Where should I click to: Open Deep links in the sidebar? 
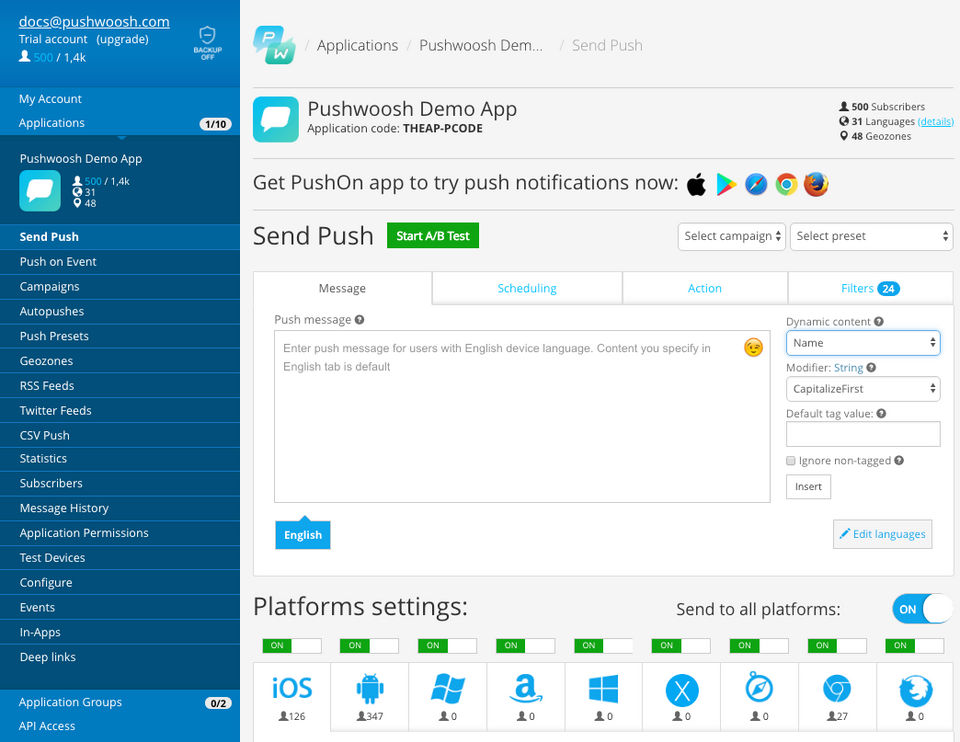(x=120, y=657)
